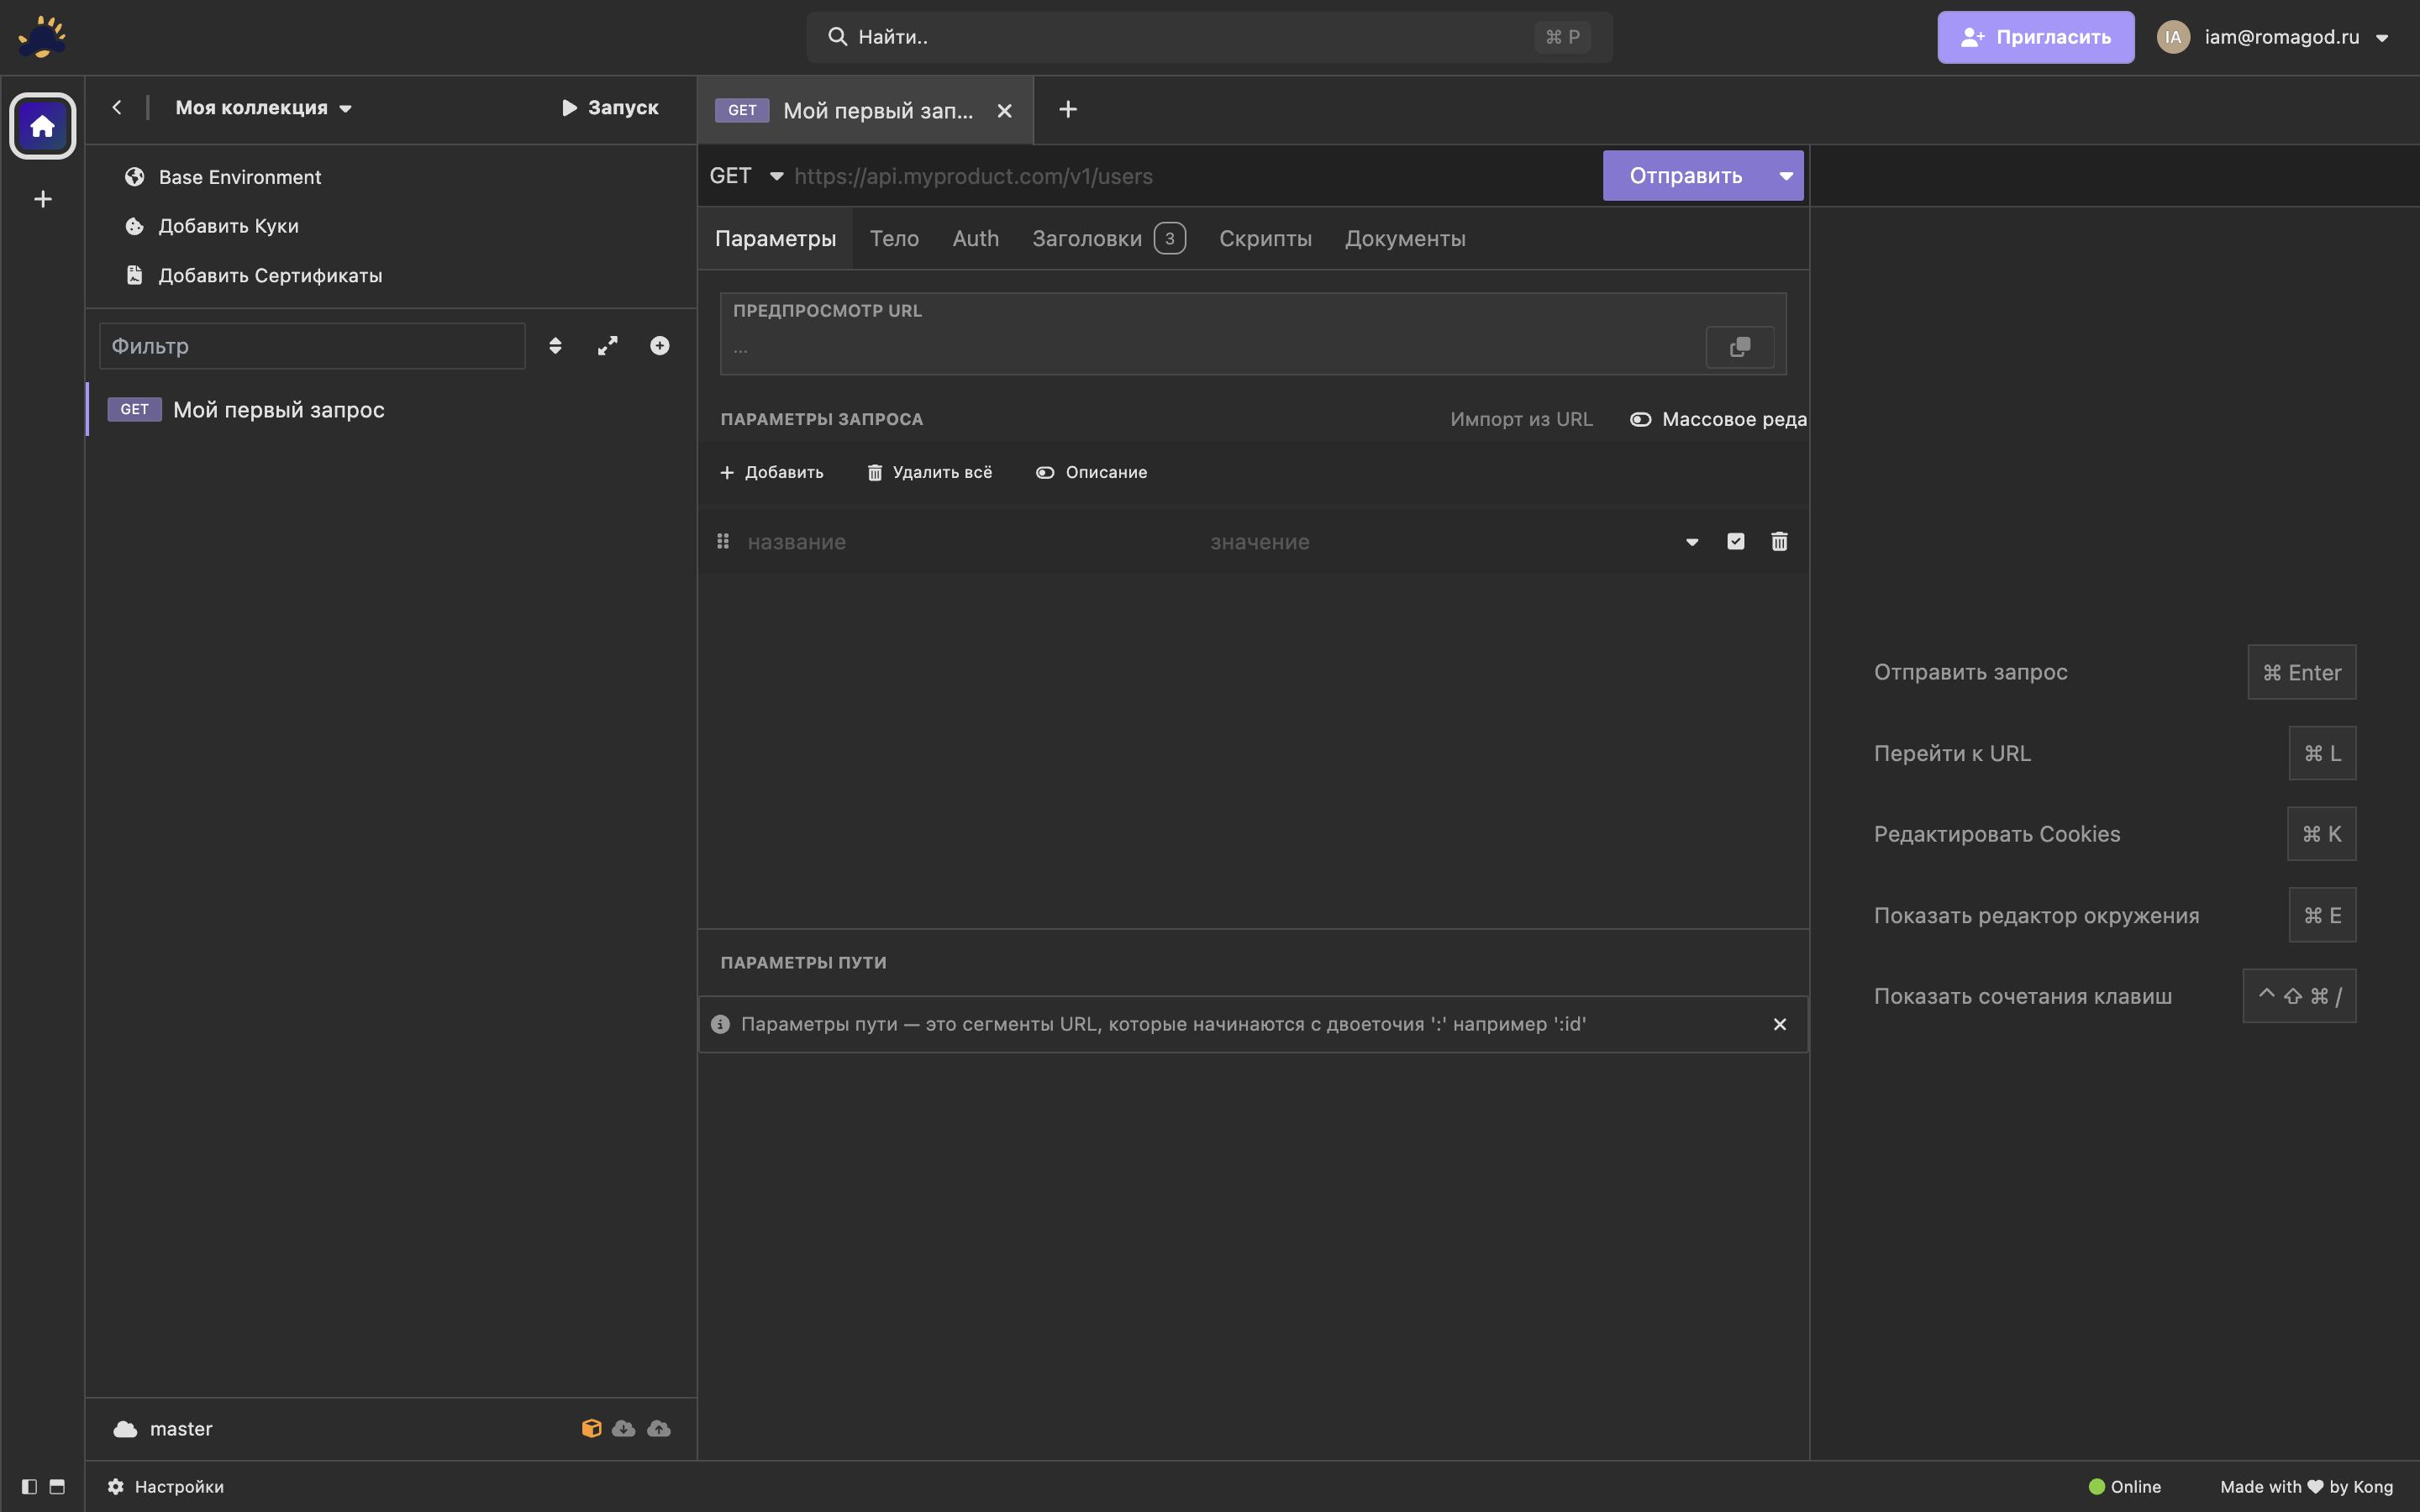Open the Auth tab
Viewport: 2420px width, 1512px height.
975,238
